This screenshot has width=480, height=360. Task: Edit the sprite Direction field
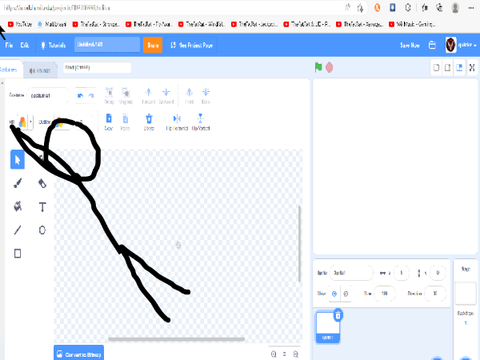tap(435, 294)
